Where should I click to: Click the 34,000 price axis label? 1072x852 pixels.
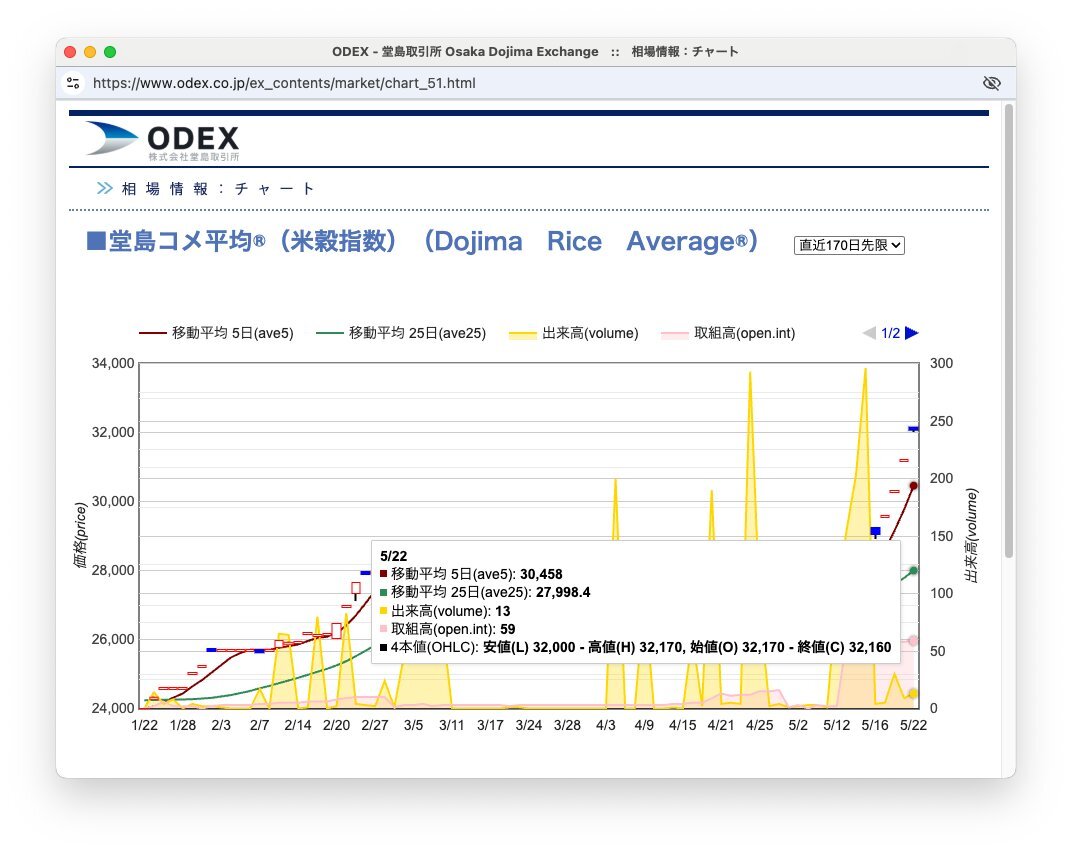(113, 363)
